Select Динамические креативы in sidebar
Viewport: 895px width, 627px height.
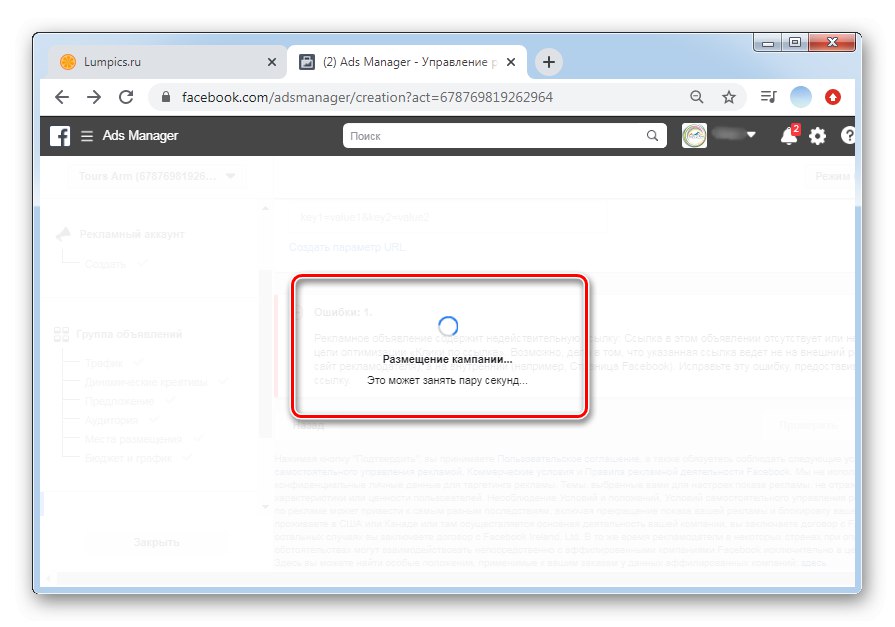(x=146, y=382)
